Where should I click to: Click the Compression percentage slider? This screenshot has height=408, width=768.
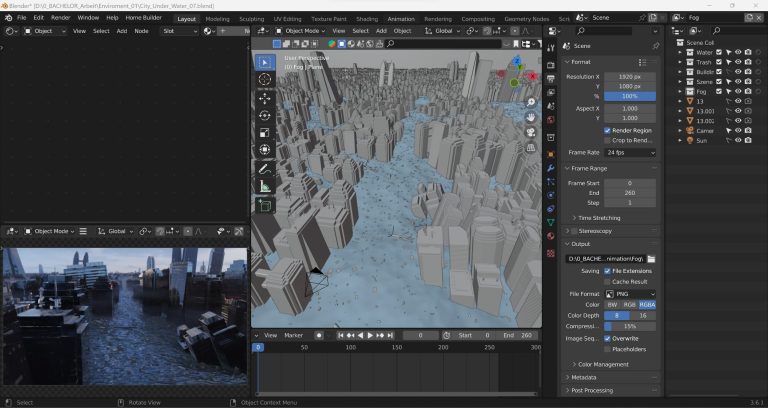pyautogui.click(x=630, y=326)
